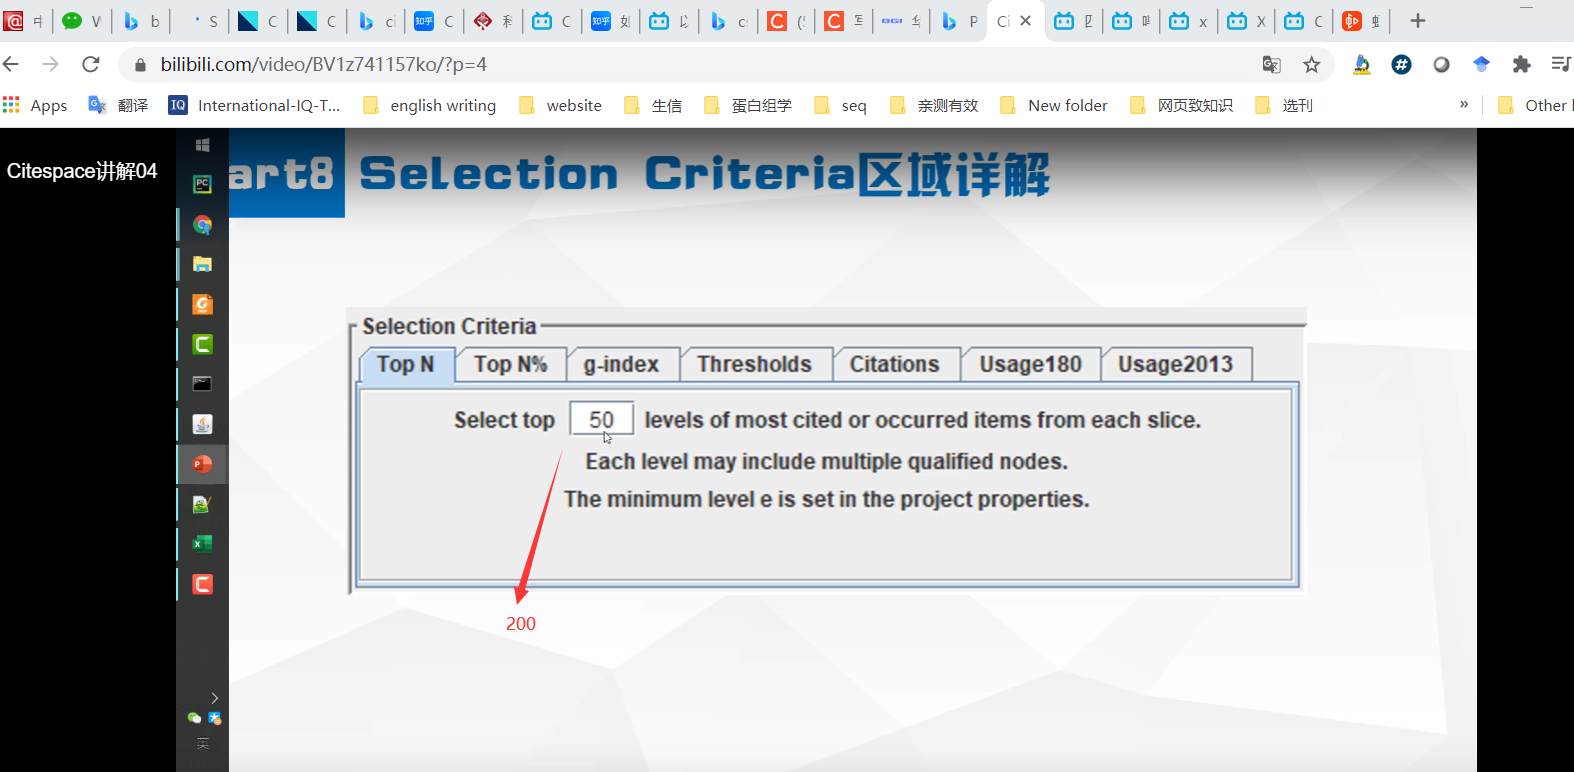Switch to the Usage180 tab

click(x=1030, y=364)
